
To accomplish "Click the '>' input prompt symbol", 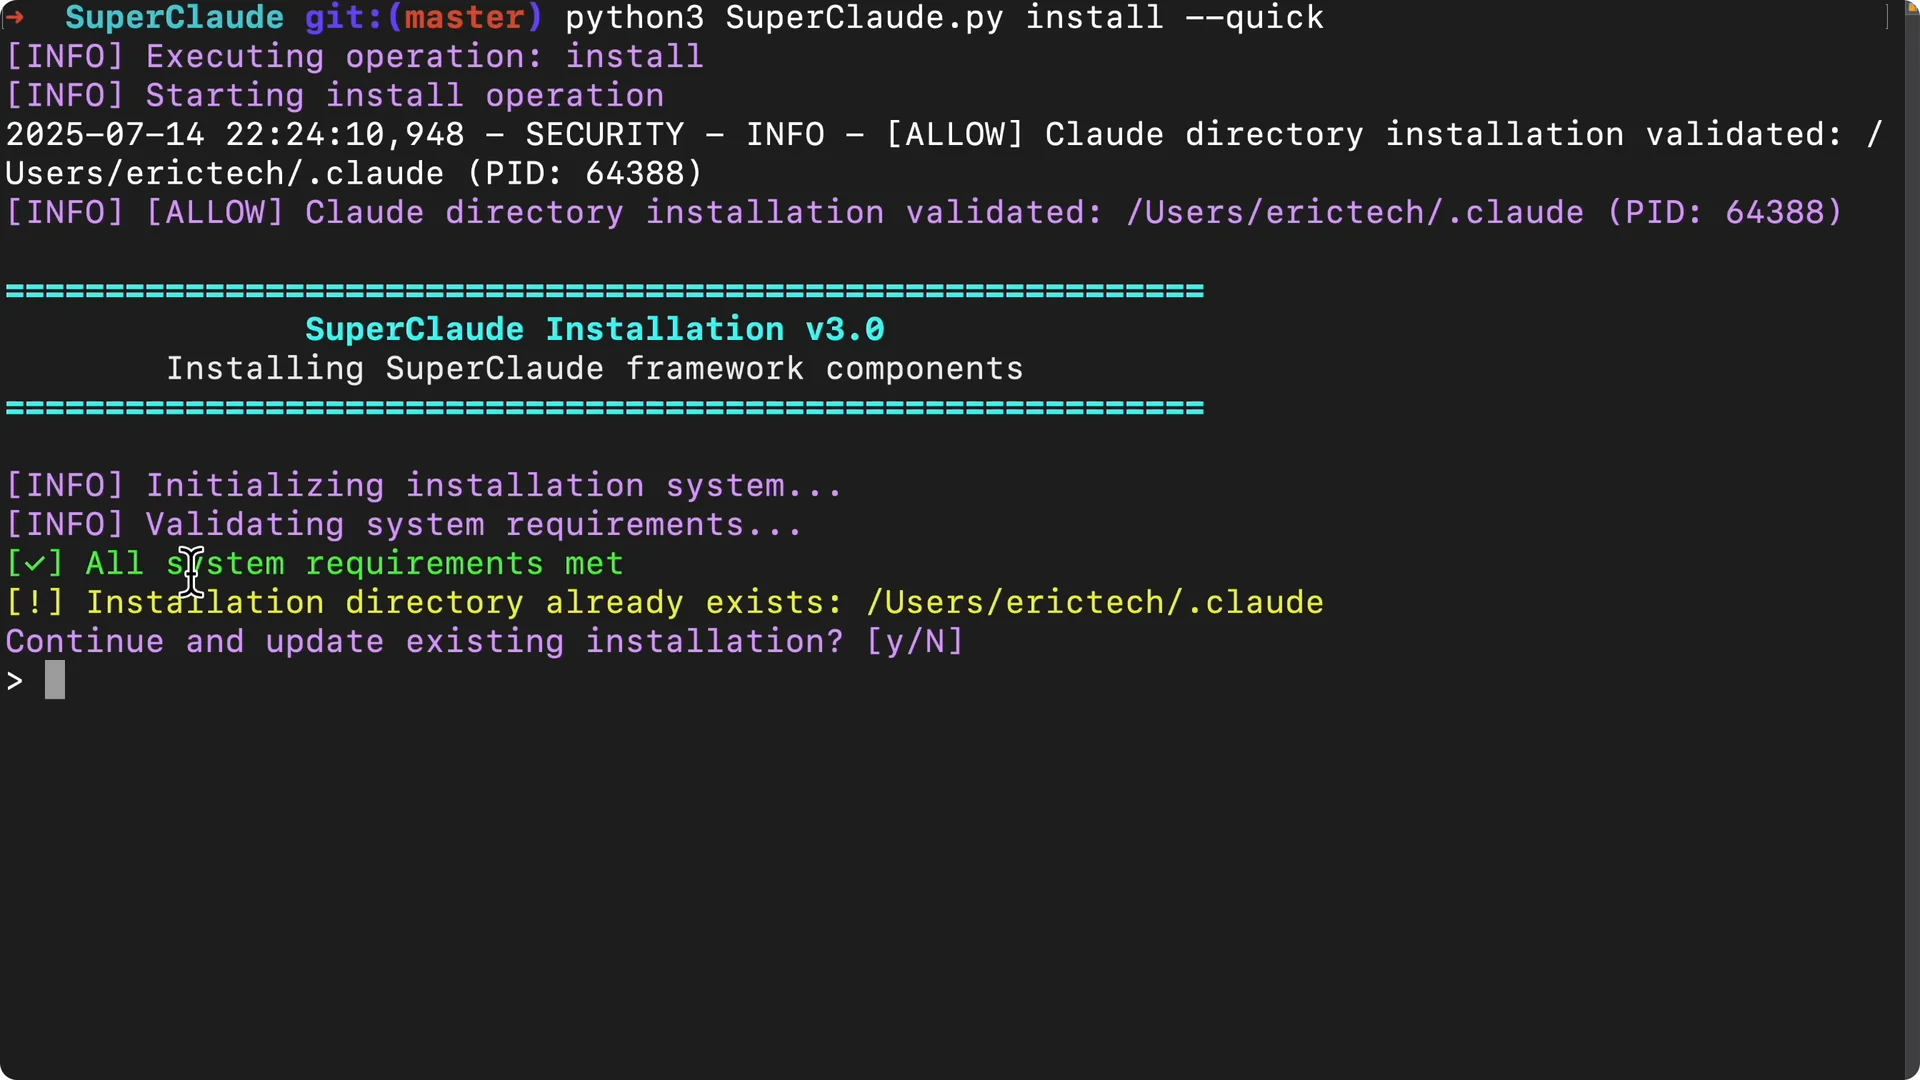I will click(15, 681).
